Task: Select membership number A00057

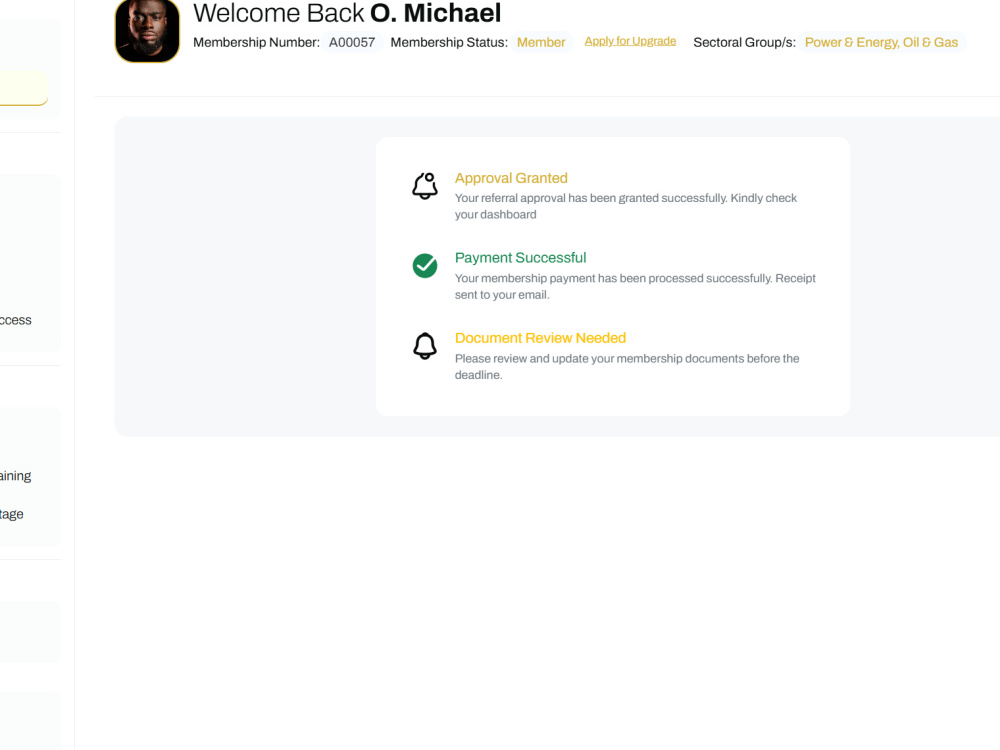Action: (x=352, y=42)
